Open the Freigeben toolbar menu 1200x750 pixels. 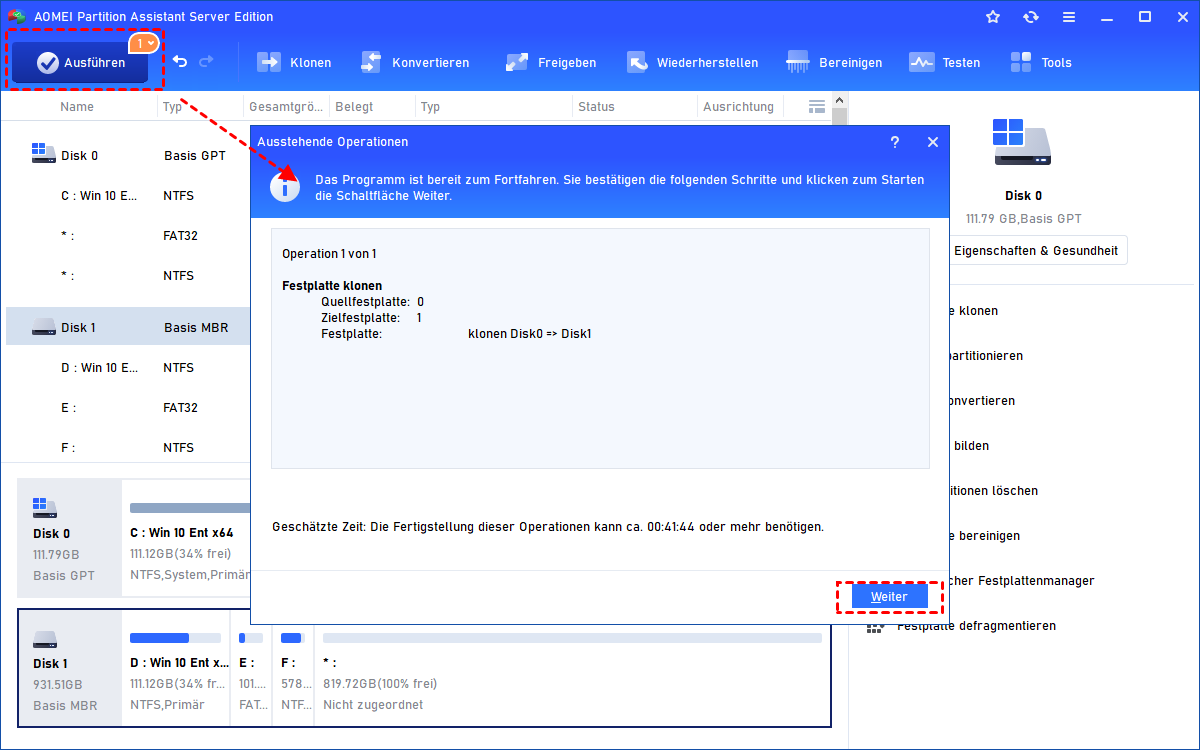pos(550,62)
